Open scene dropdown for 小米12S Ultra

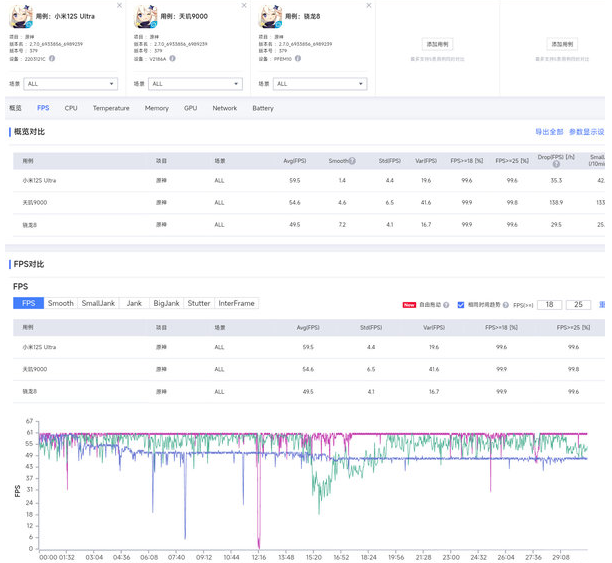tap(70, 84)
